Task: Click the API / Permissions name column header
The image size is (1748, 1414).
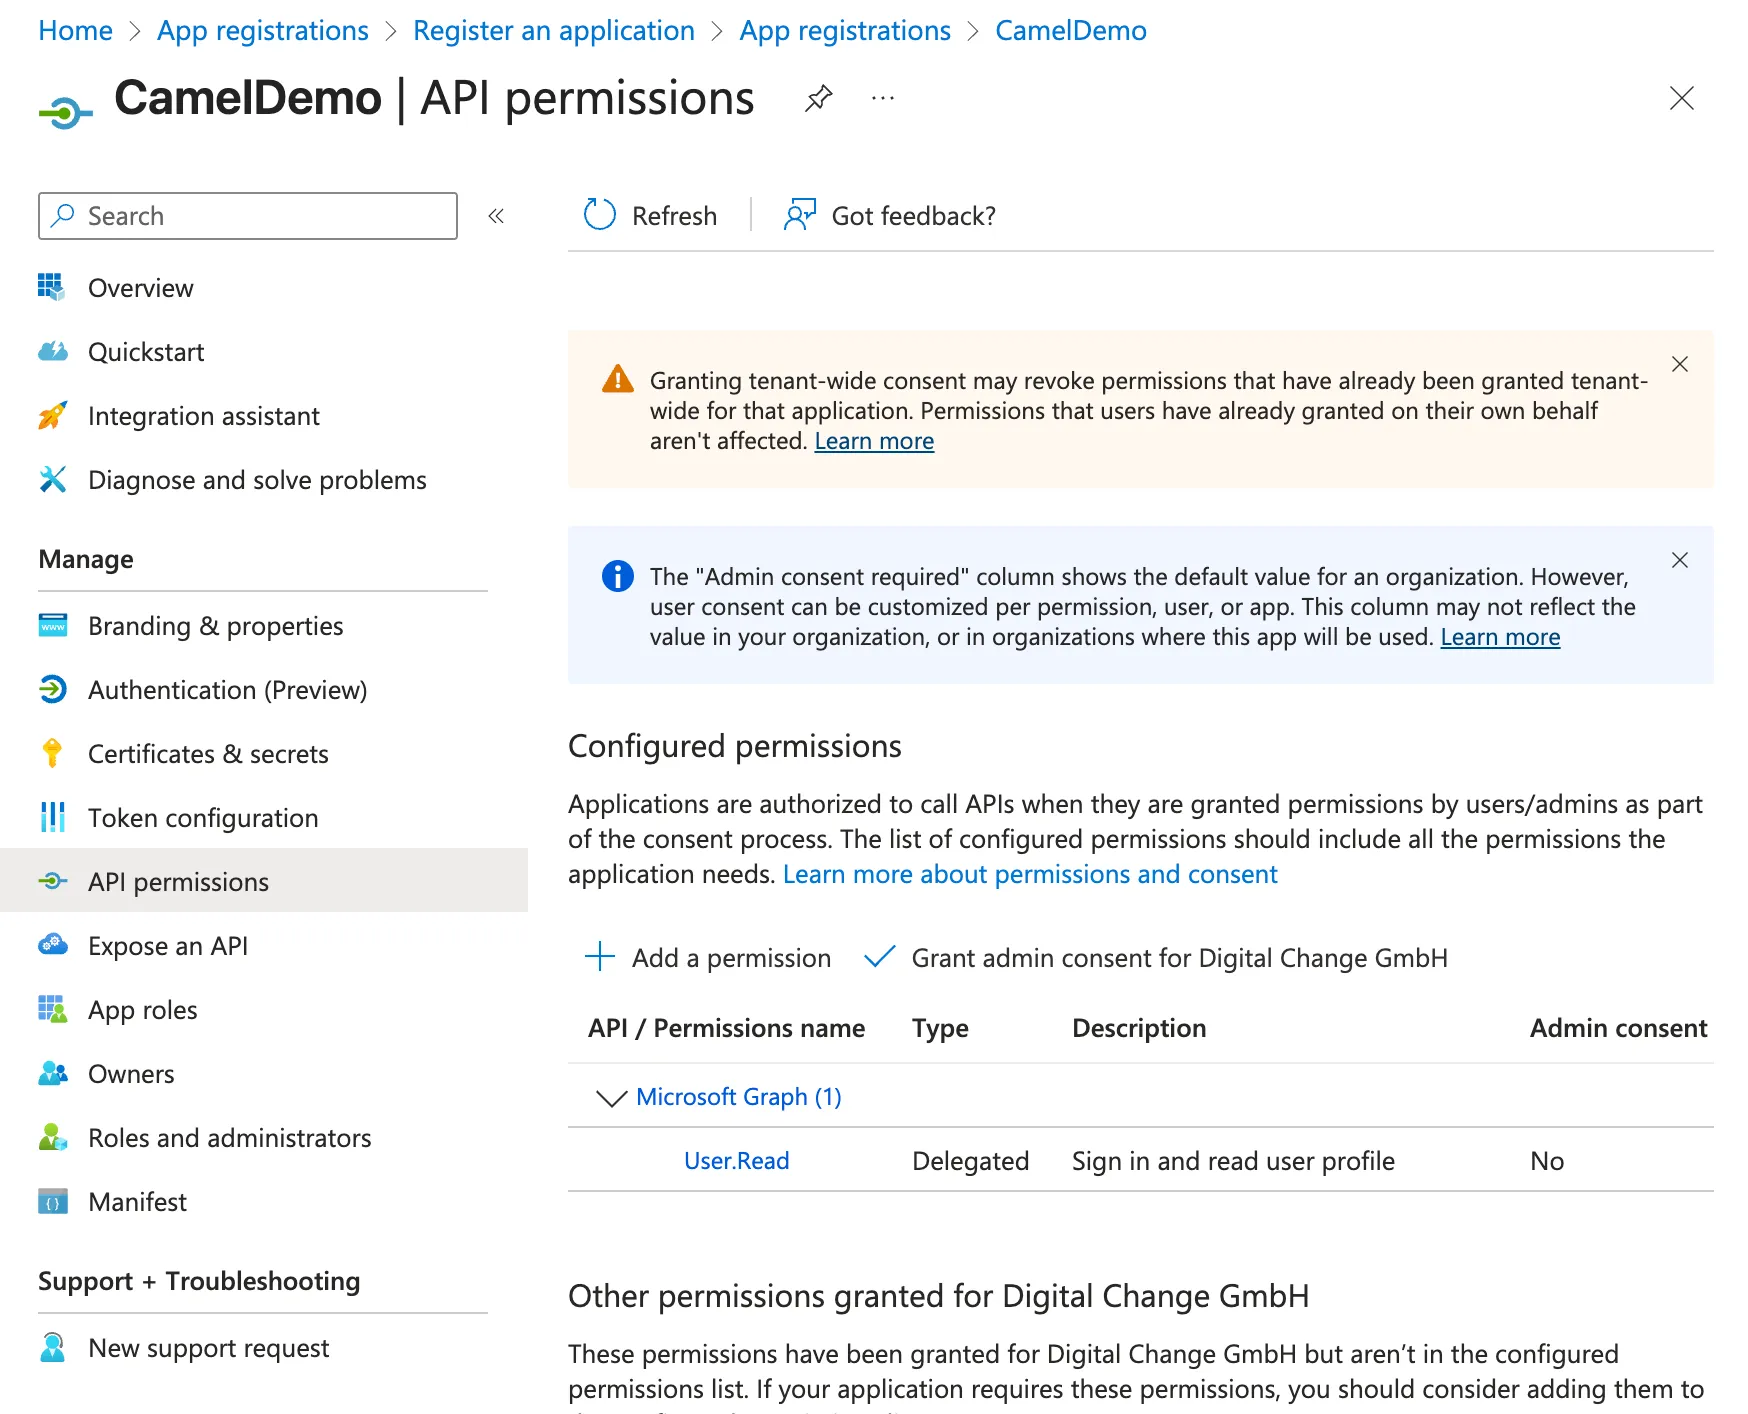Action: coord(726,1028)
